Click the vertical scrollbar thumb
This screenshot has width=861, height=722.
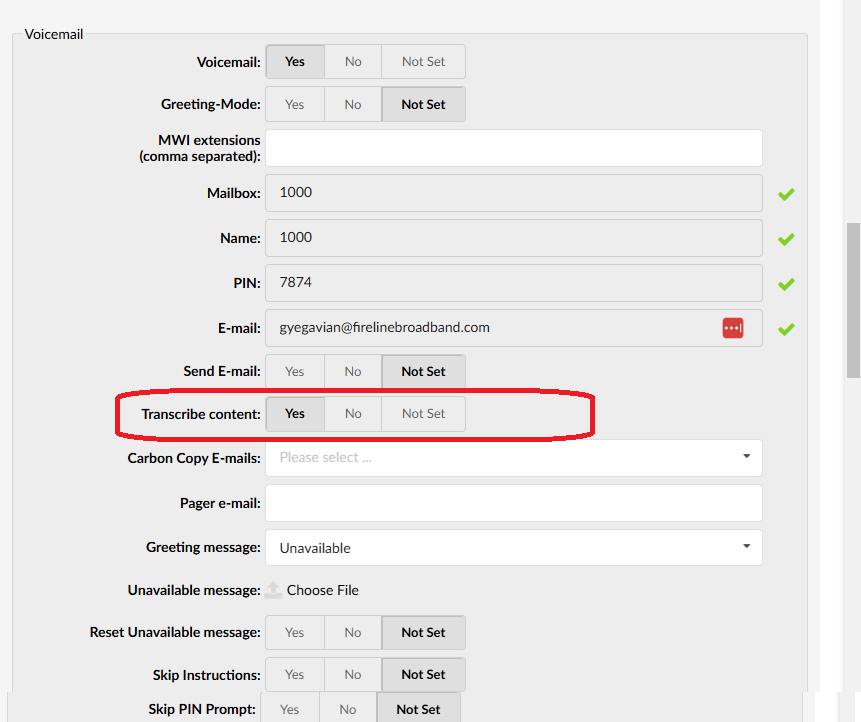853,300
